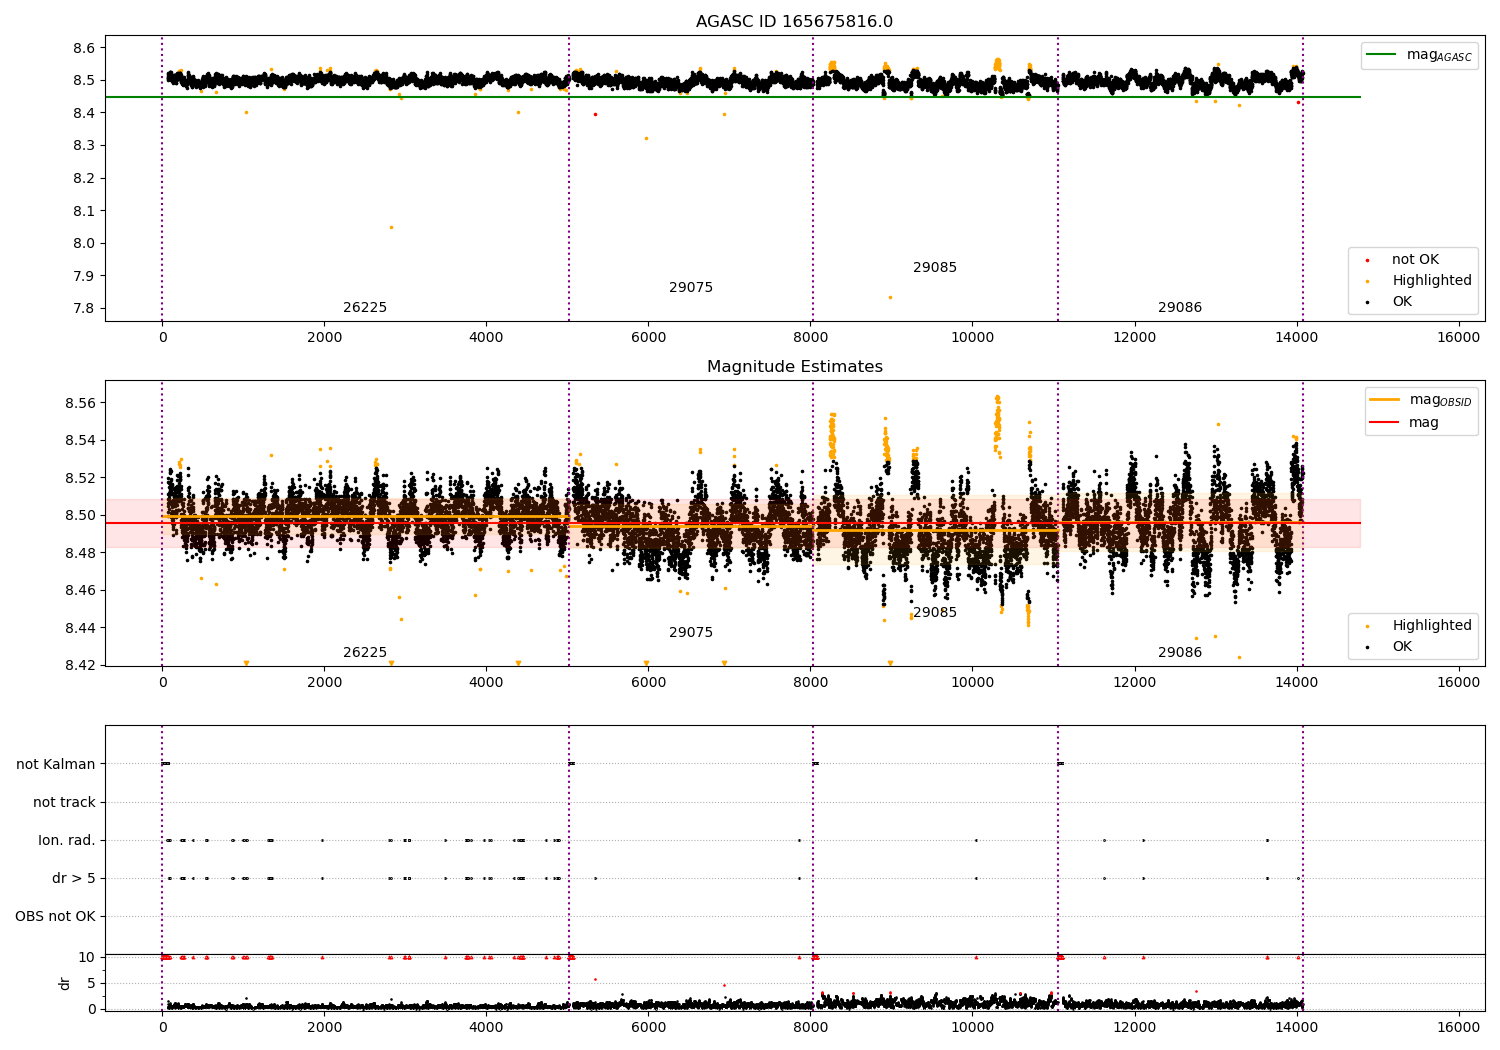1500x1050 pixels.
Task: Click the lowest orange outlier near magnitude 7.83
Action: 890,297
